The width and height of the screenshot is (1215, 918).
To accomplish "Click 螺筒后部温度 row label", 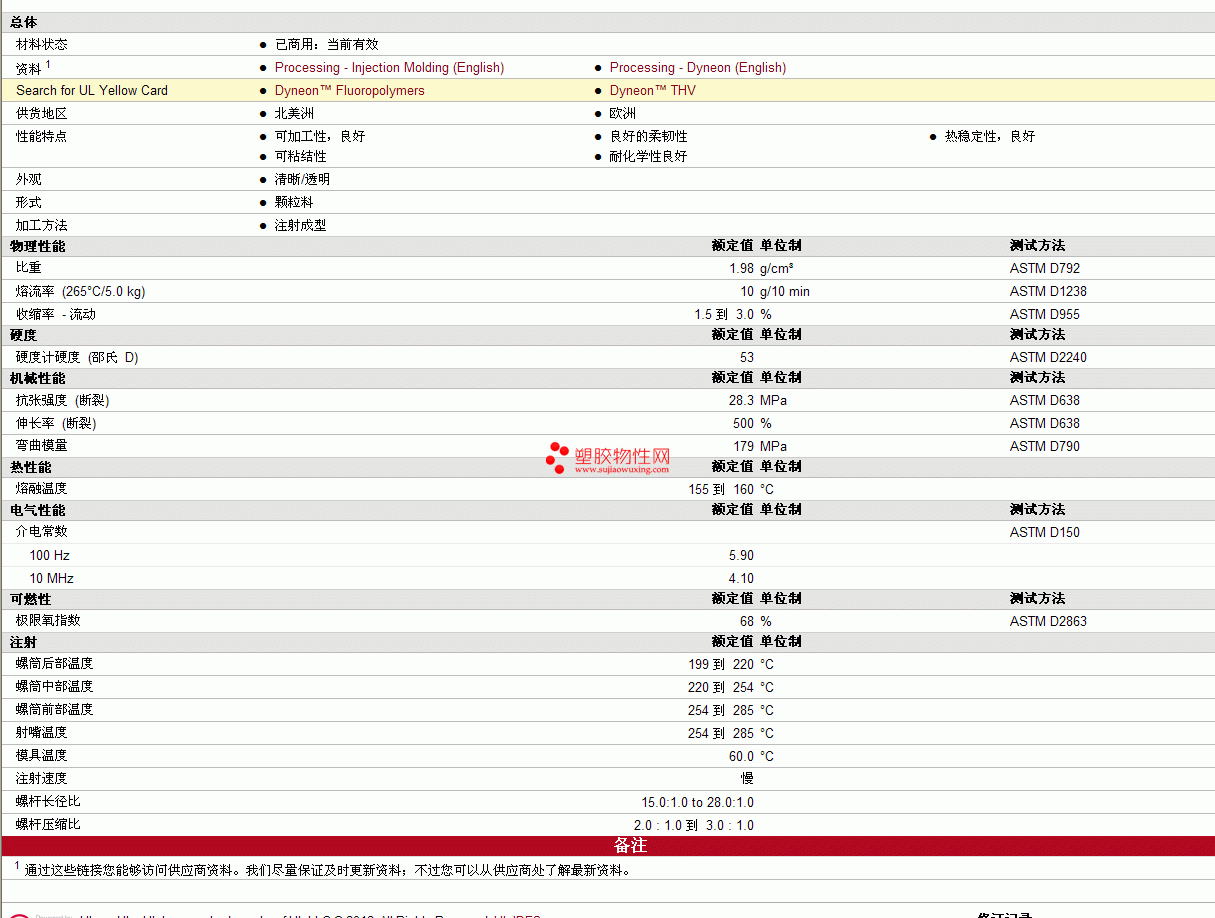I will tap(55, 665).
